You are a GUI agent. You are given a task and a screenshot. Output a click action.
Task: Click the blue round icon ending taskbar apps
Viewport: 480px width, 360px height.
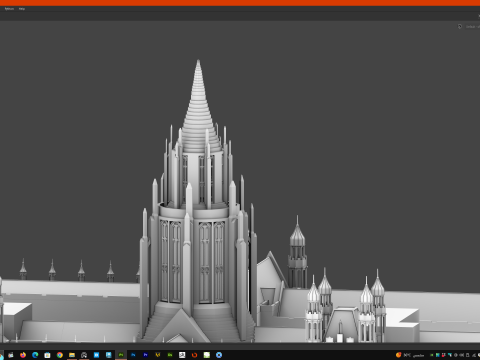(219, 355)
